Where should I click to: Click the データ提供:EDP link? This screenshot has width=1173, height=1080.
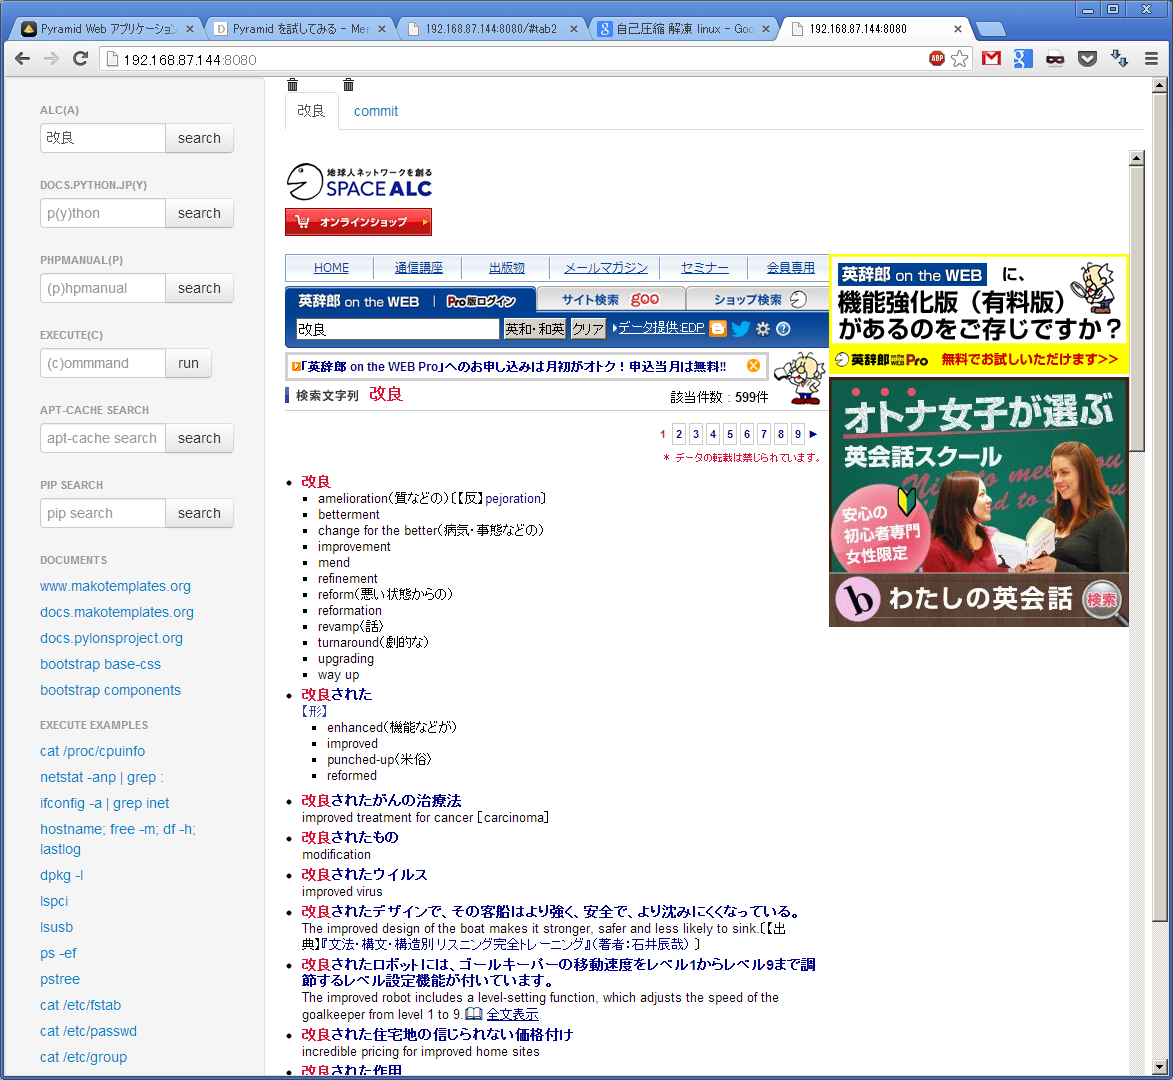661,328
